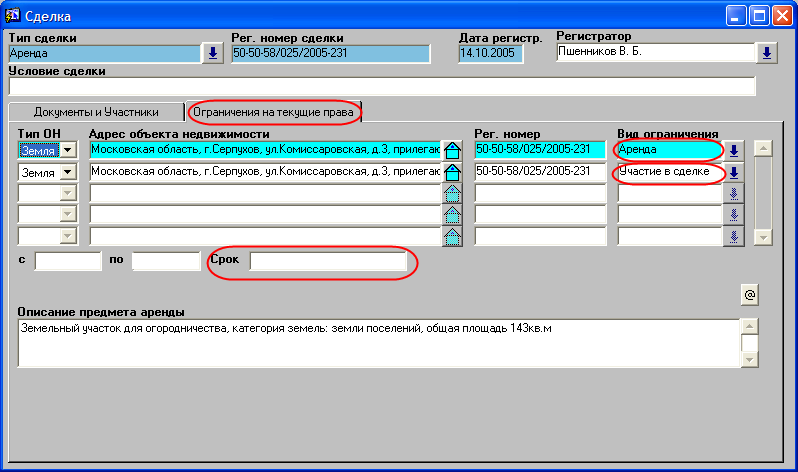Open restriction arrow beside Участие в сделке
This screenshot has width=798, height=472.
(733, 172)
